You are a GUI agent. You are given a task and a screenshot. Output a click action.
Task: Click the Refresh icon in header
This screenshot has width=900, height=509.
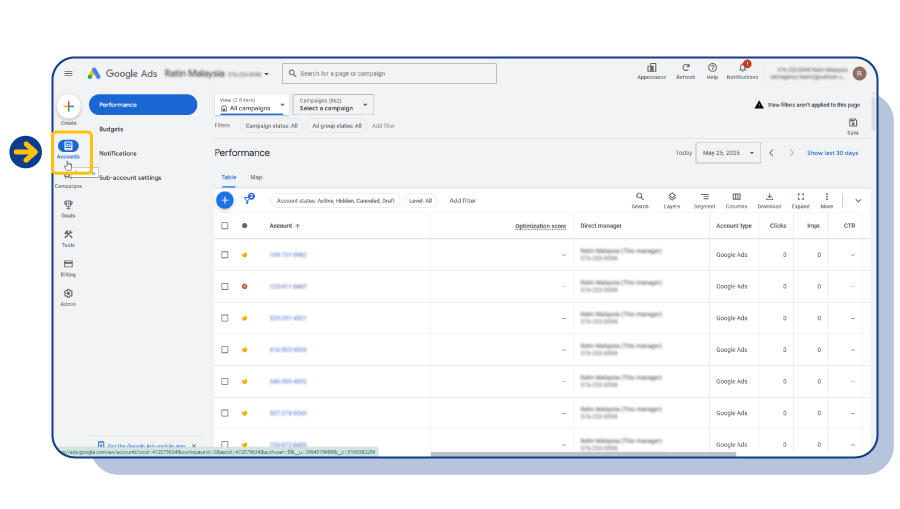point(685,68)
